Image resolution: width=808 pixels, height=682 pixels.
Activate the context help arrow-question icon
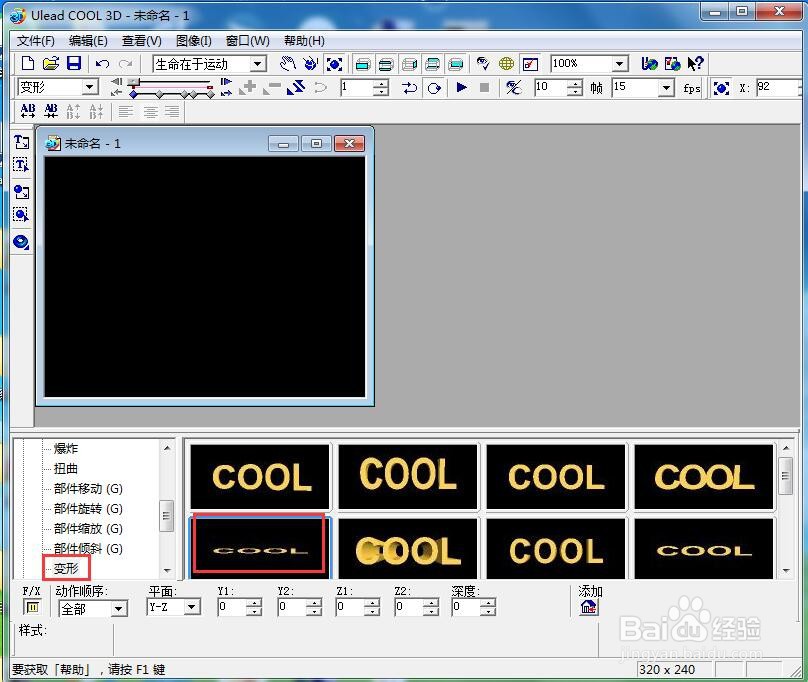click(x=695, y=63)
